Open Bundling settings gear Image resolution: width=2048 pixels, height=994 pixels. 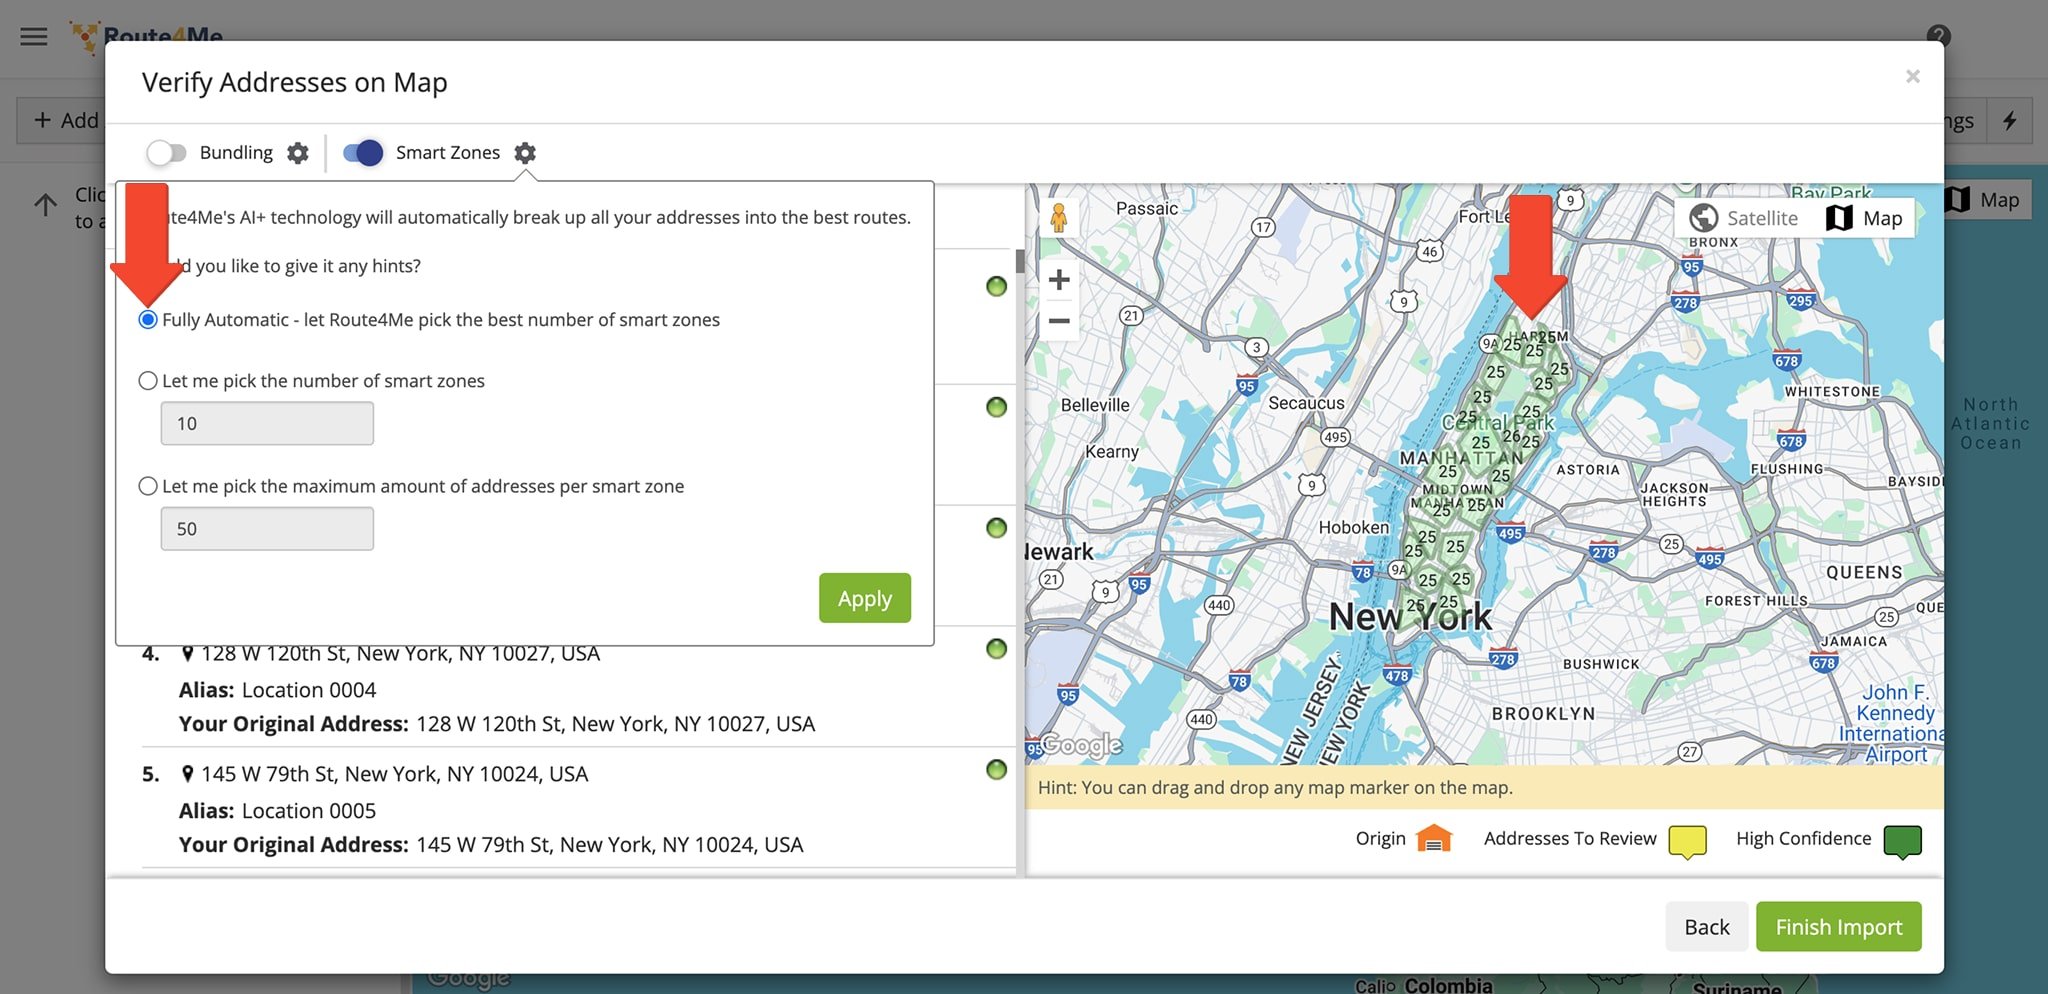click(x=298, y=153)
